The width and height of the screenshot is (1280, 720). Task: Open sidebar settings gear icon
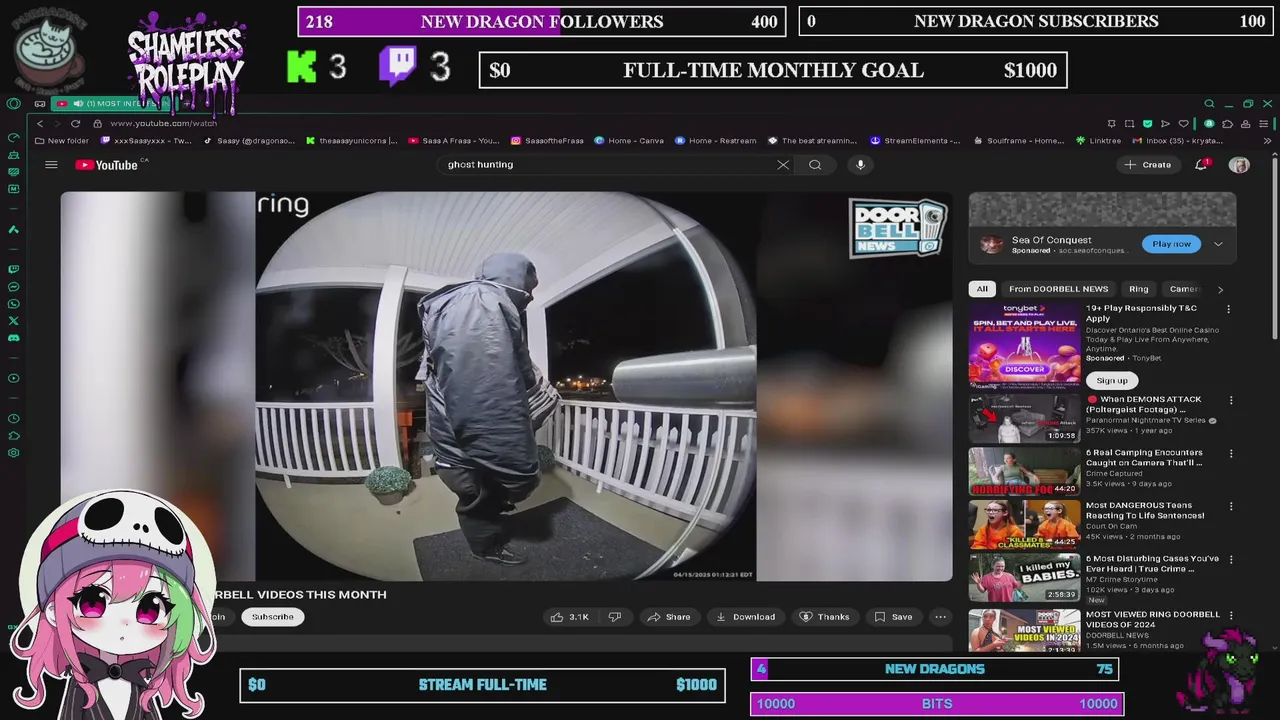point(13,453)
